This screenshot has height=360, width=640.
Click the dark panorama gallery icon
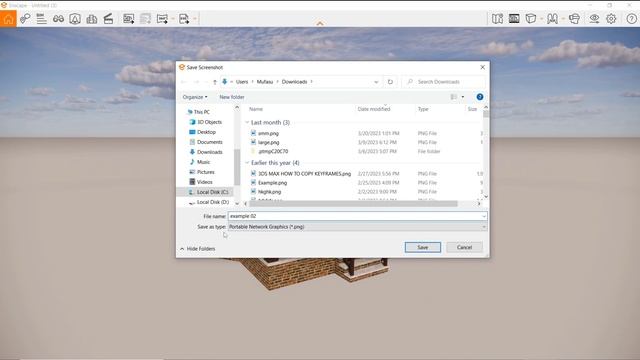514,19
